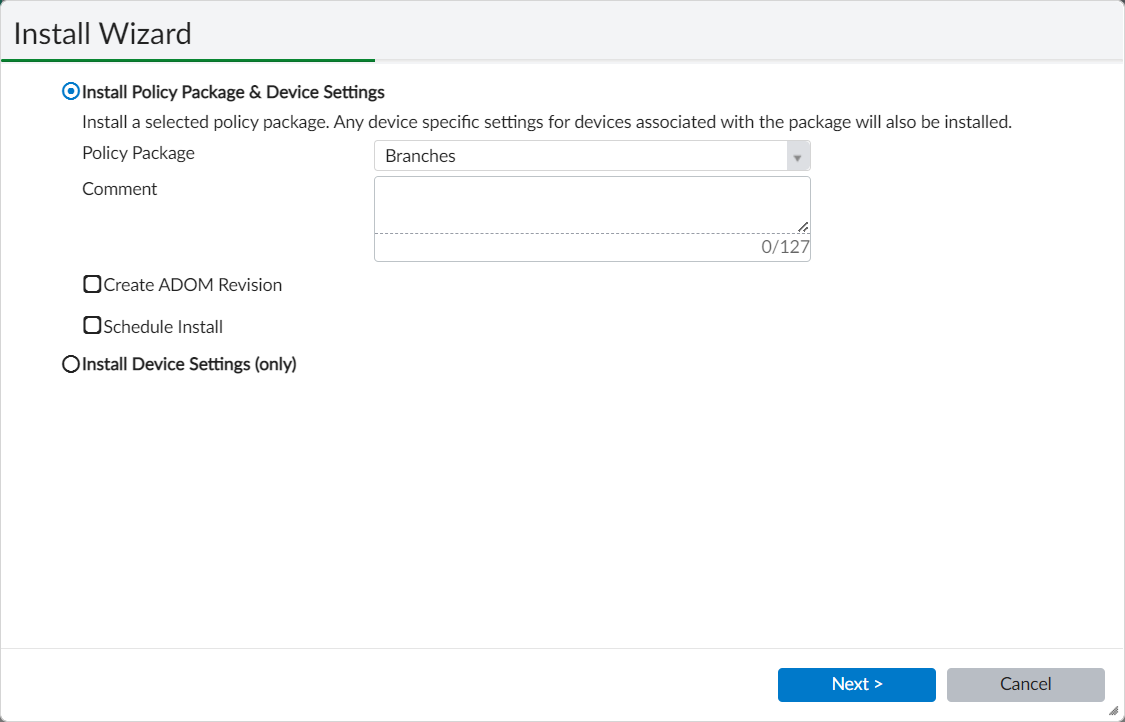Enable the Create ADOM Revision checkbox
This screenshot has width=1125, height=722.
pyautogui.click(x=92, y=284)
